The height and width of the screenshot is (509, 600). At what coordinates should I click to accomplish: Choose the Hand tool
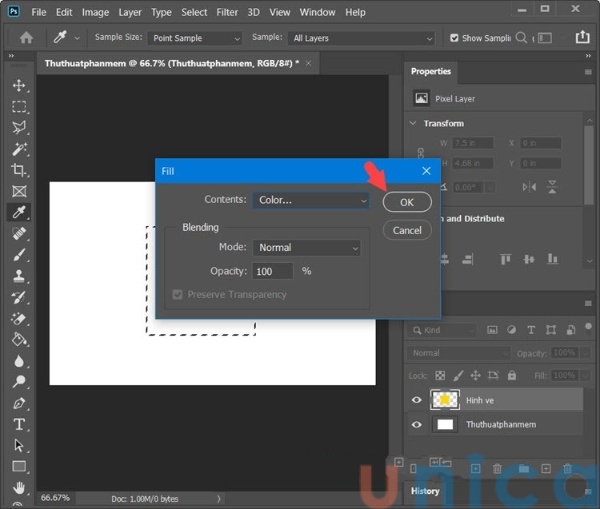point(19,488)
